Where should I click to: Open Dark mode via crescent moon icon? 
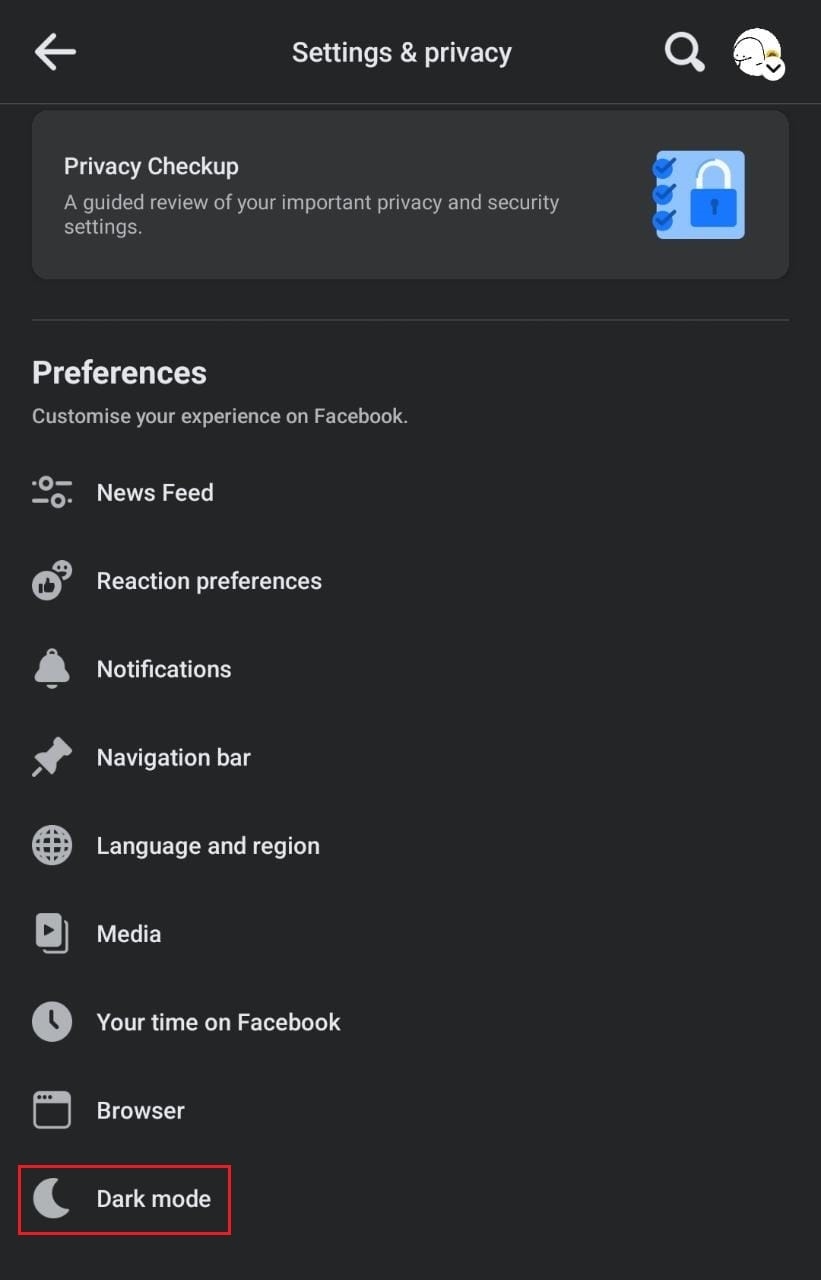pyautogui.click(x=51, y=1197)
